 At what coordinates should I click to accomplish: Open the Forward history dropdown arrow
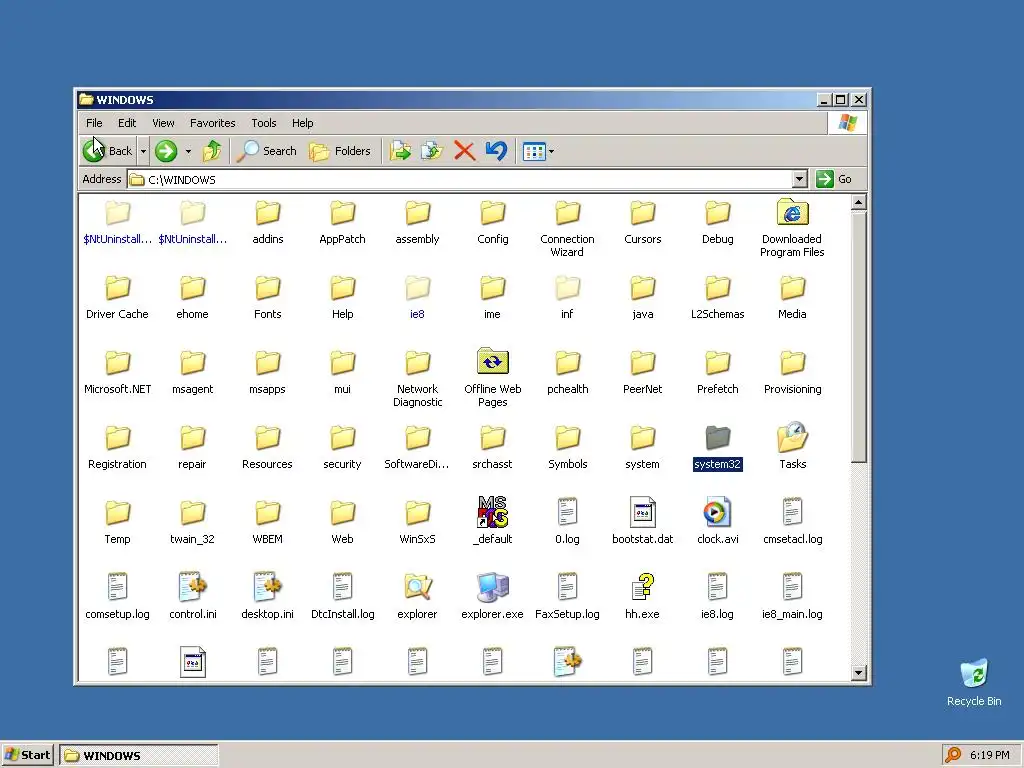click(x=188, y=151)
